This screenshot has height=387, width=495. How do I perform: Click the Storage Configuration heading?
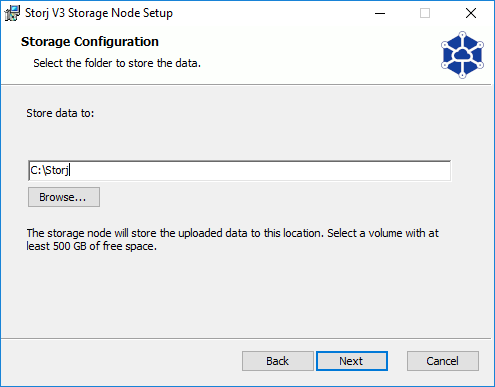[x=90, y=42]
